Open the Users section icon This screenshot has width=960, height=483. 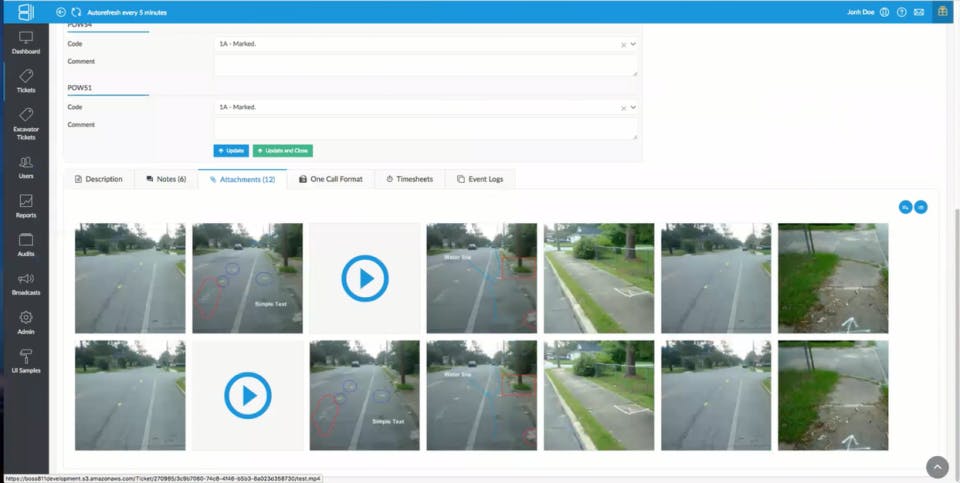point(26,163)
